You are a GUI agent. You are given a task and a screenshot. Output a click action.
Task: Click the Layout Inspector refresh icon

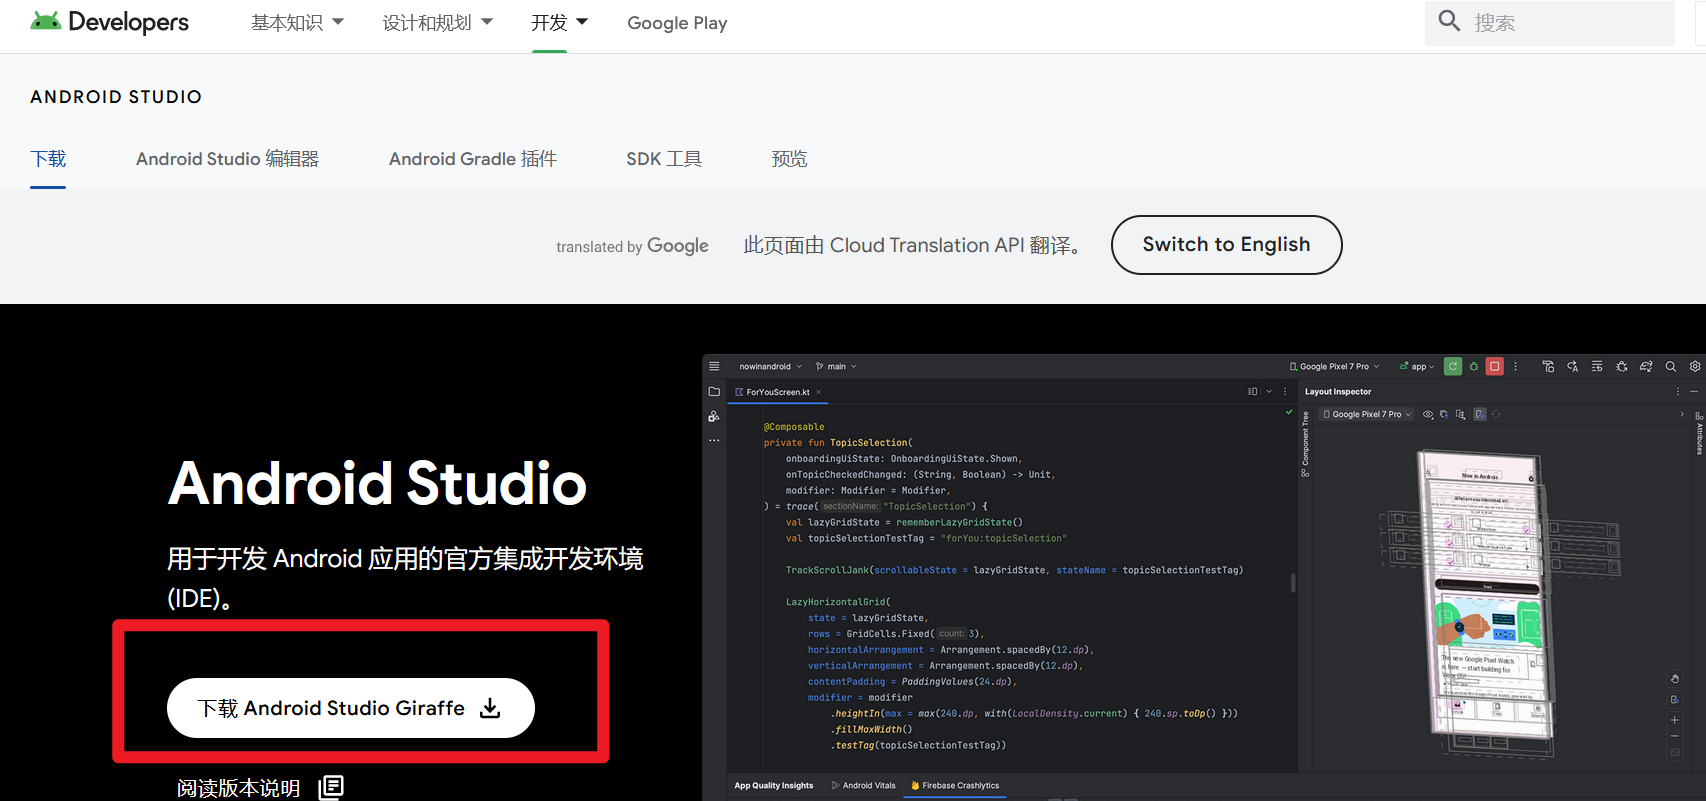[x=1496, y=414]
